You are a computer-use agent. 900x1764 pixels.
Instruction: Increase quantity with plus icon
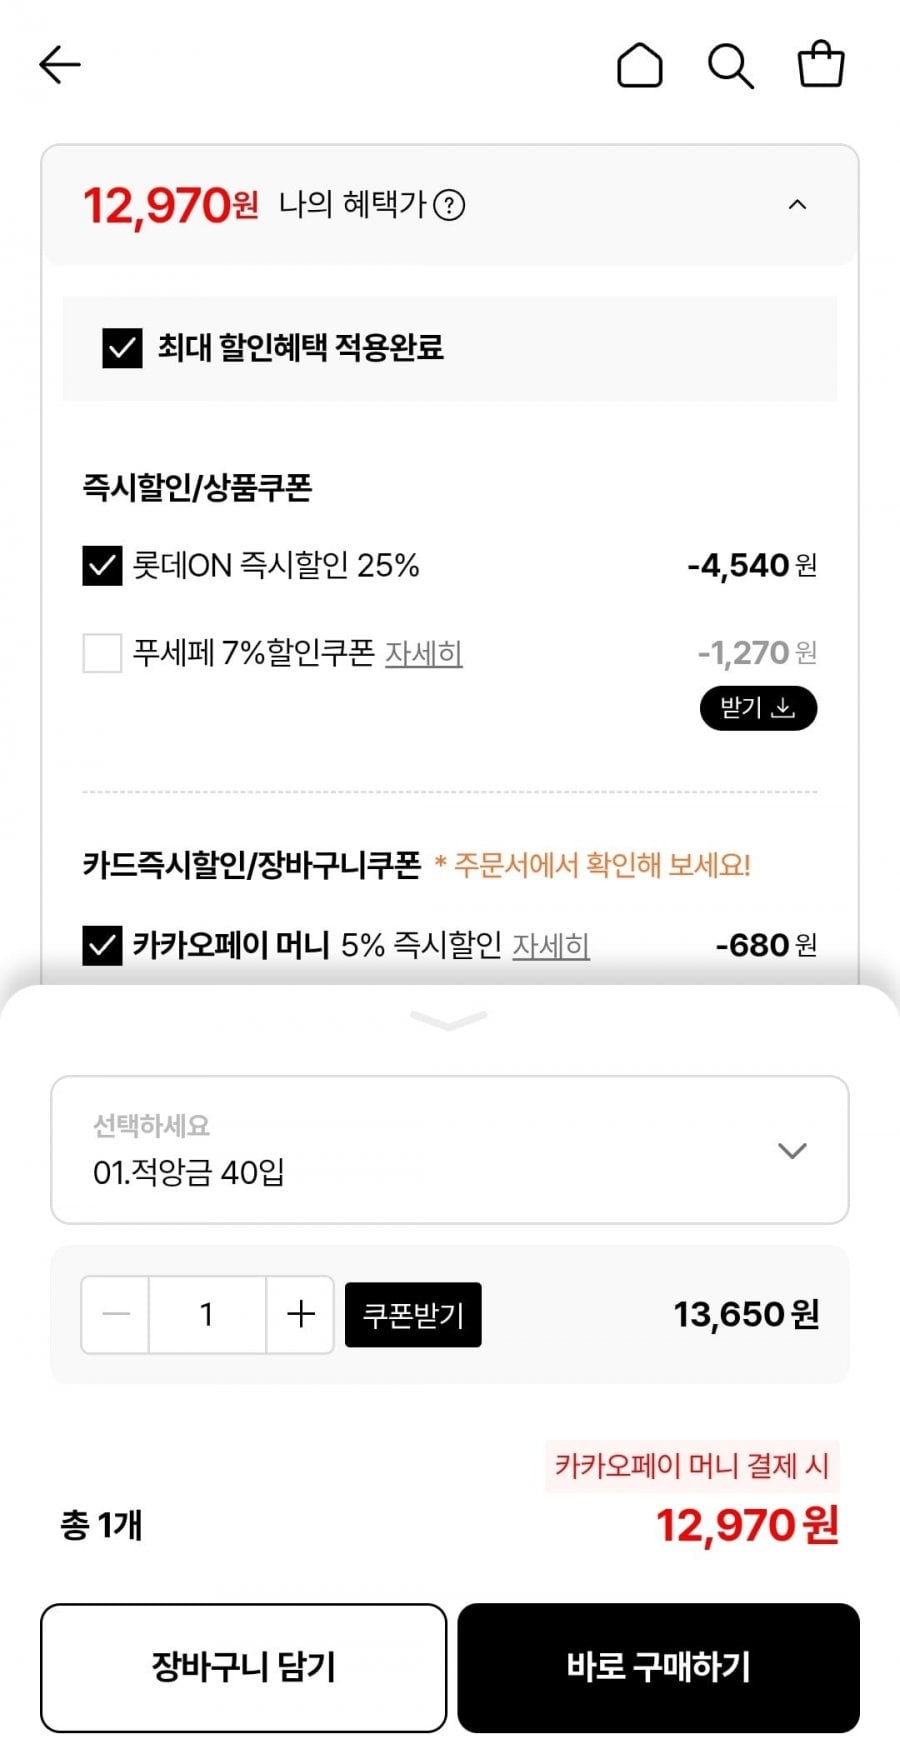(x=300, y=1314)
